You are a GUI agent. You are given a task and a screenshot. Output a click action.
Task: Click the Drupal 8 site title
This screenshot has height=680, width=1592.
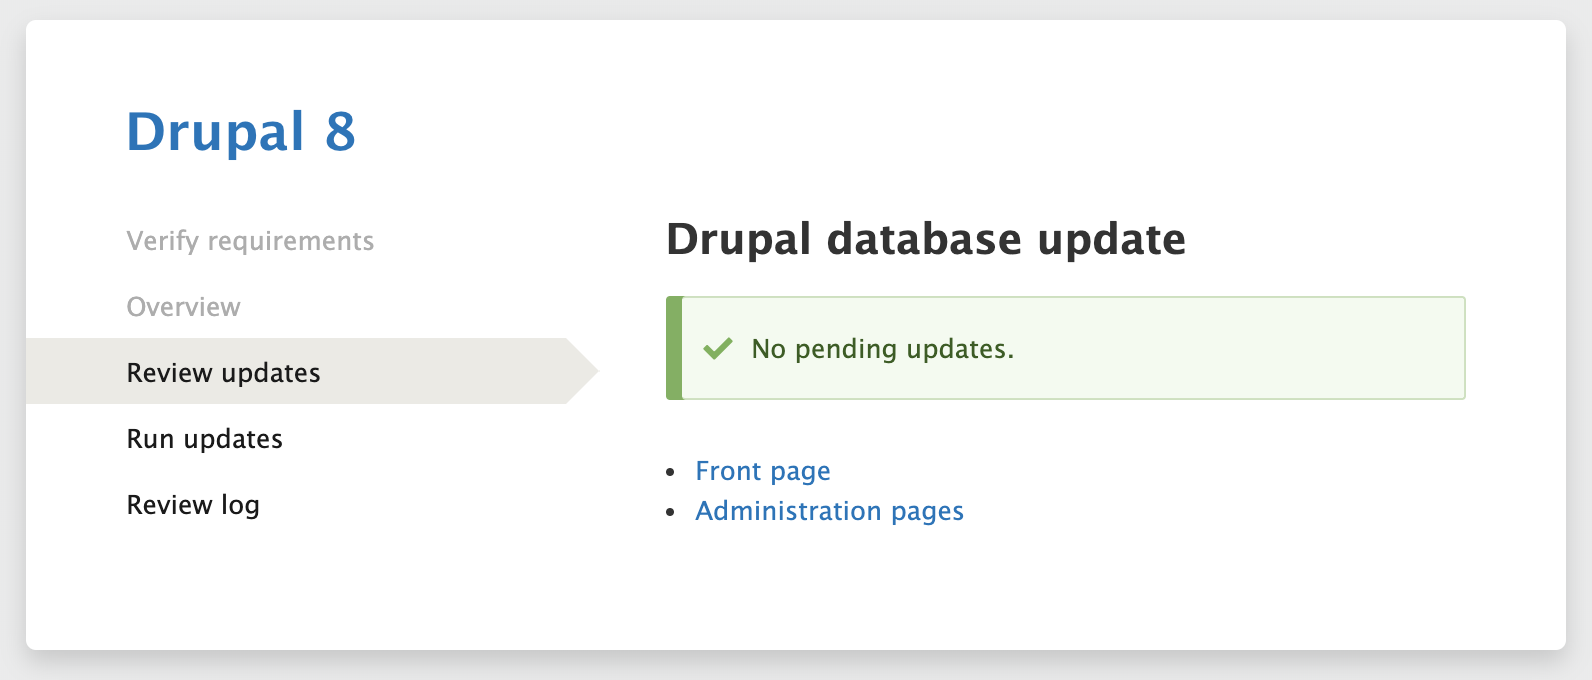(x=241, y=131)
